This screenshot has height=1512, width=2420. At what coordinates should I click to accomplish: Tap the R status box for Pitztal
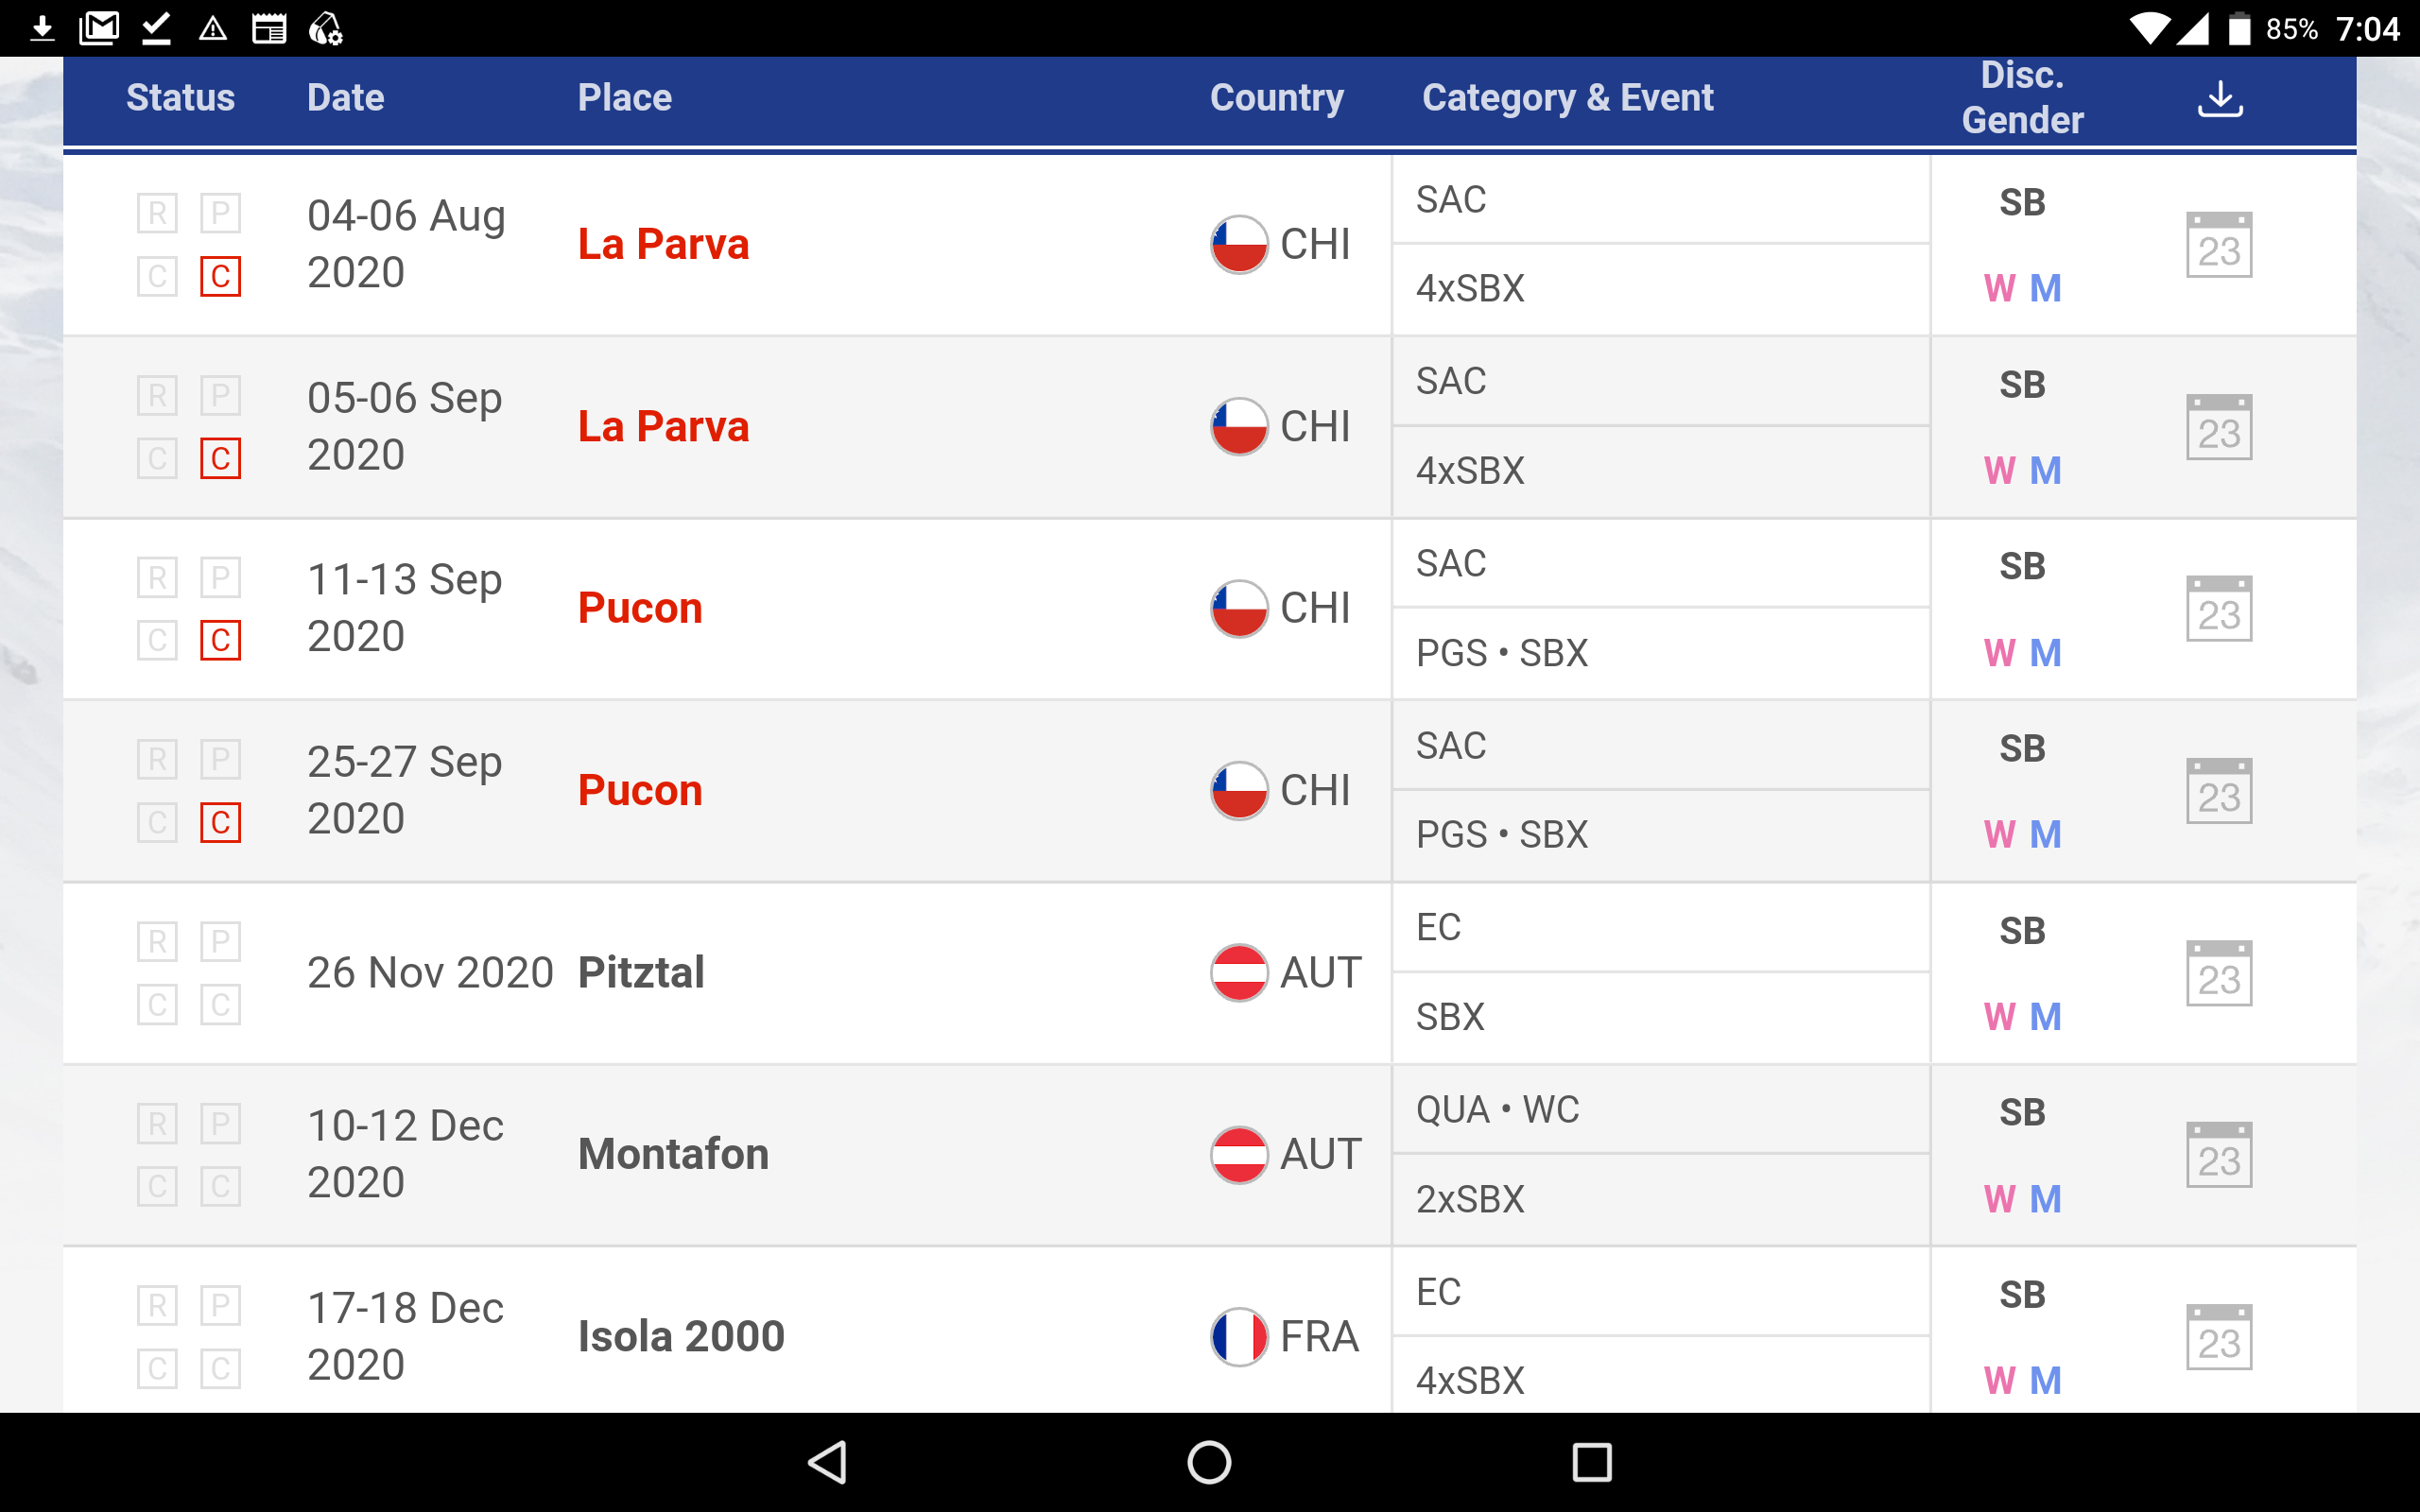click(x=157, y=941)
